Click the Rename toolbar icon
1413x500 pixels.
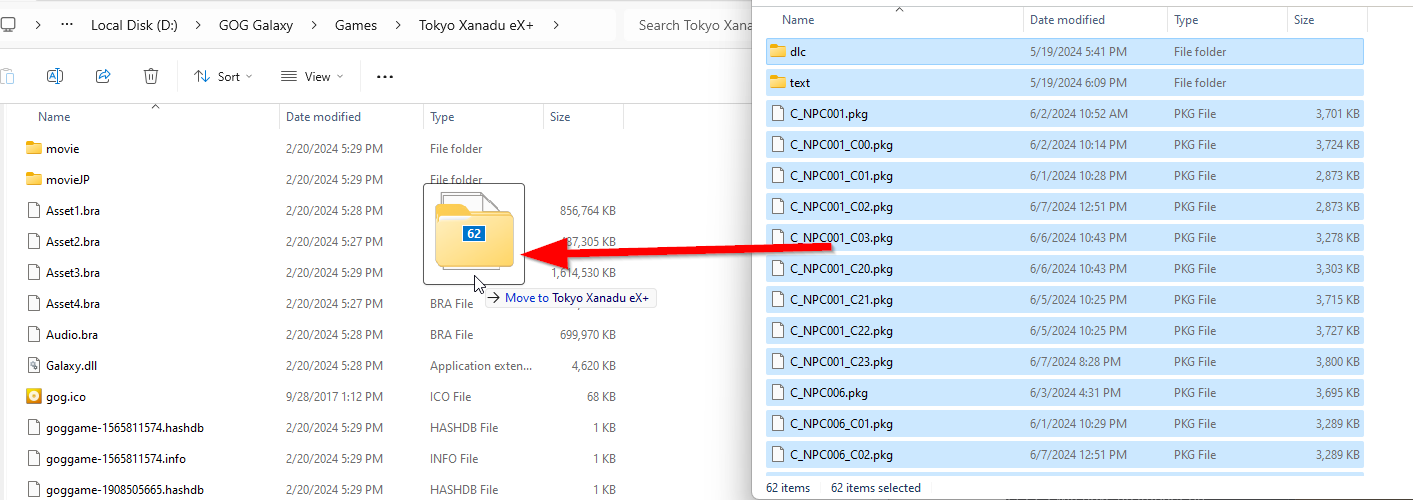click(55, 76)
